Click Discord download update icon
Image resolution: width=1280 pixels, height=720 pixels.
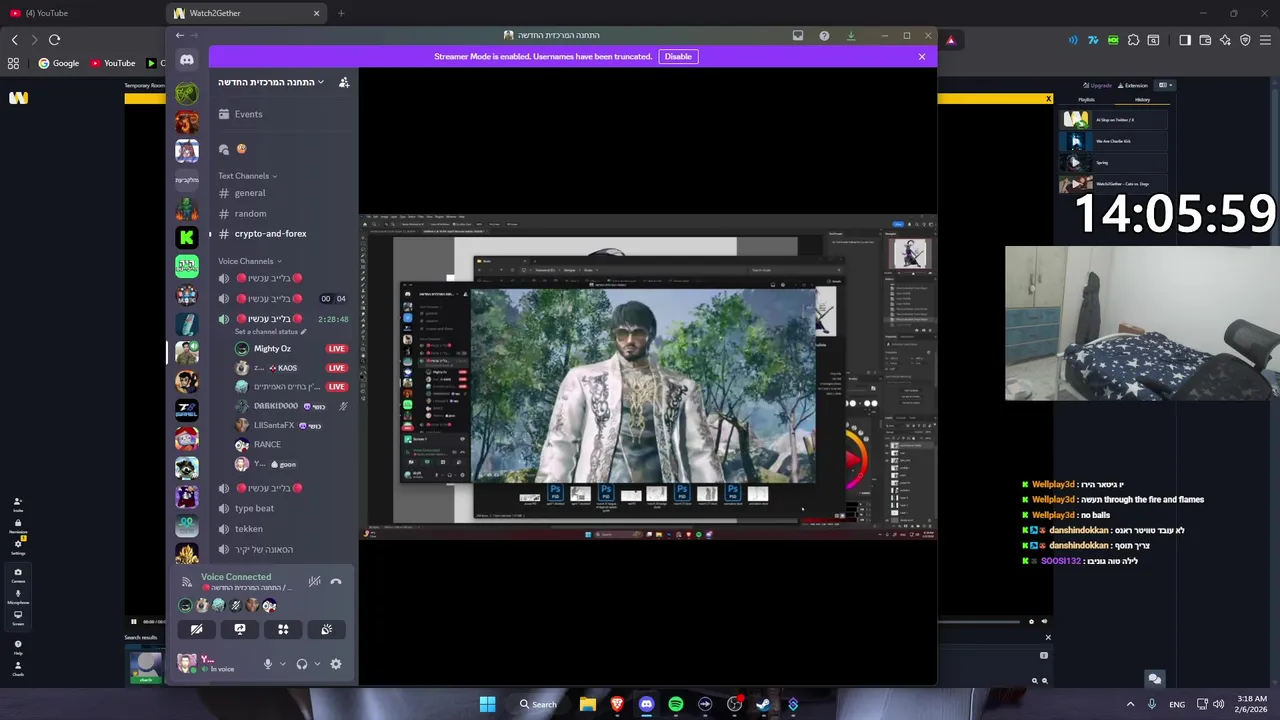(x=851, y=36)
